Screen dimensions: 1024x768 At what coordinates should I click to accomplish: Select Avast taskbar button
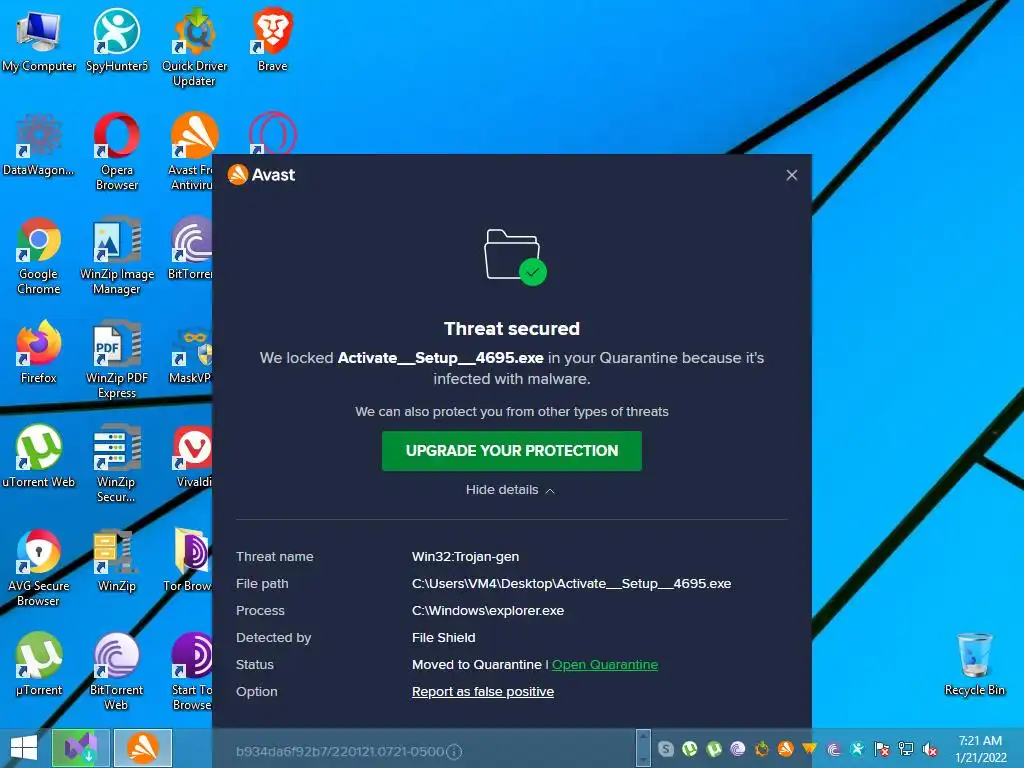[x=143, y=748]
